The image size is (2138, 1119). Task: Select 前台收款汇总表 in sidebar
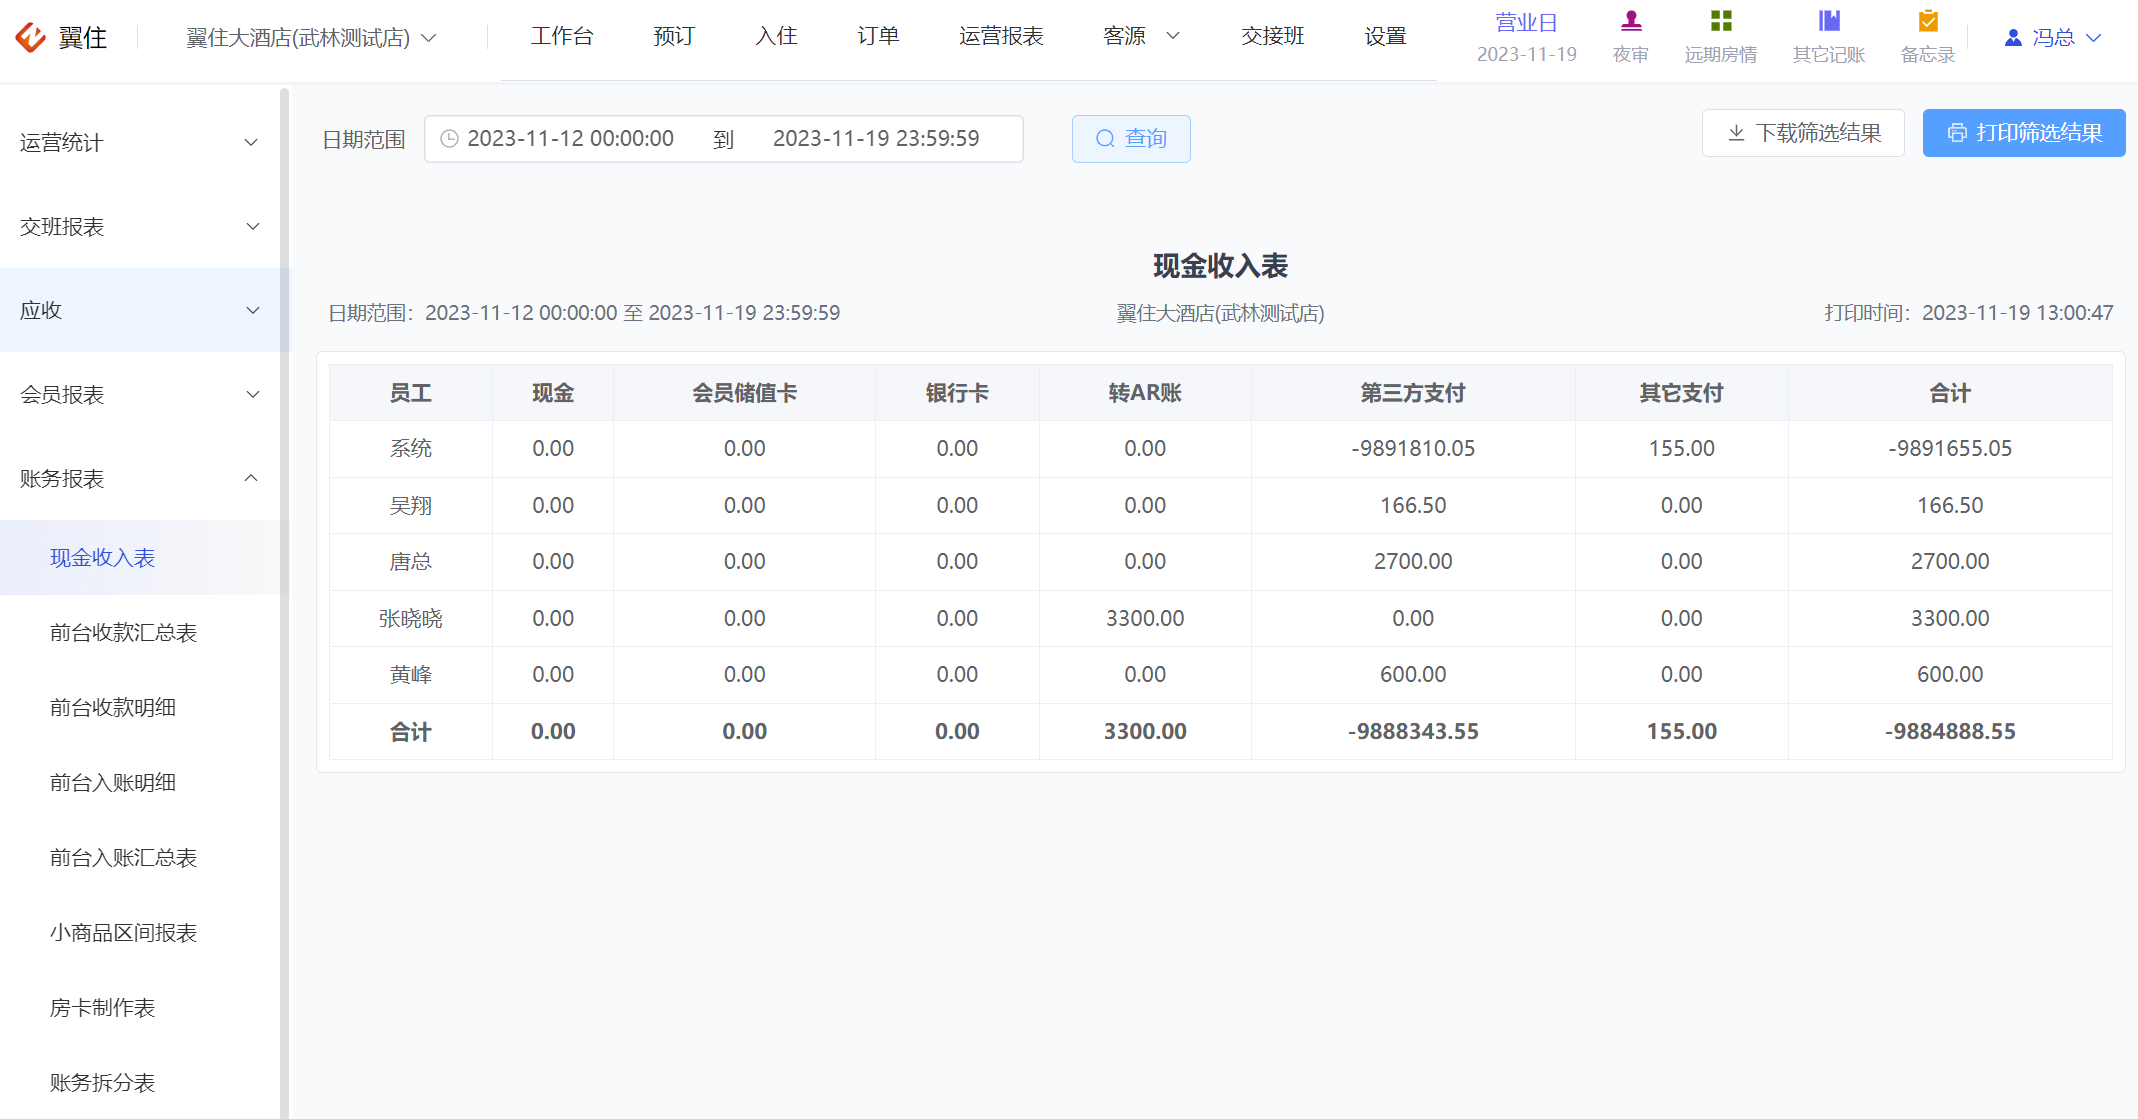[140, 632]
